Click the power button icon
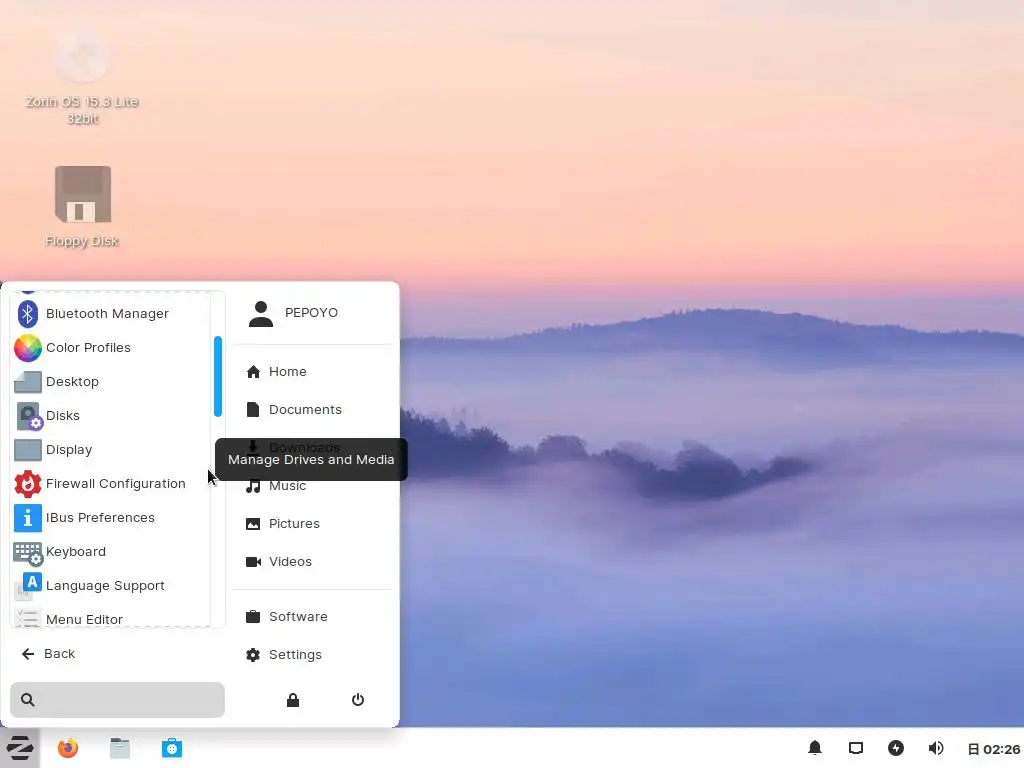The image size is (1024, 768). click(x=358, y=700)
